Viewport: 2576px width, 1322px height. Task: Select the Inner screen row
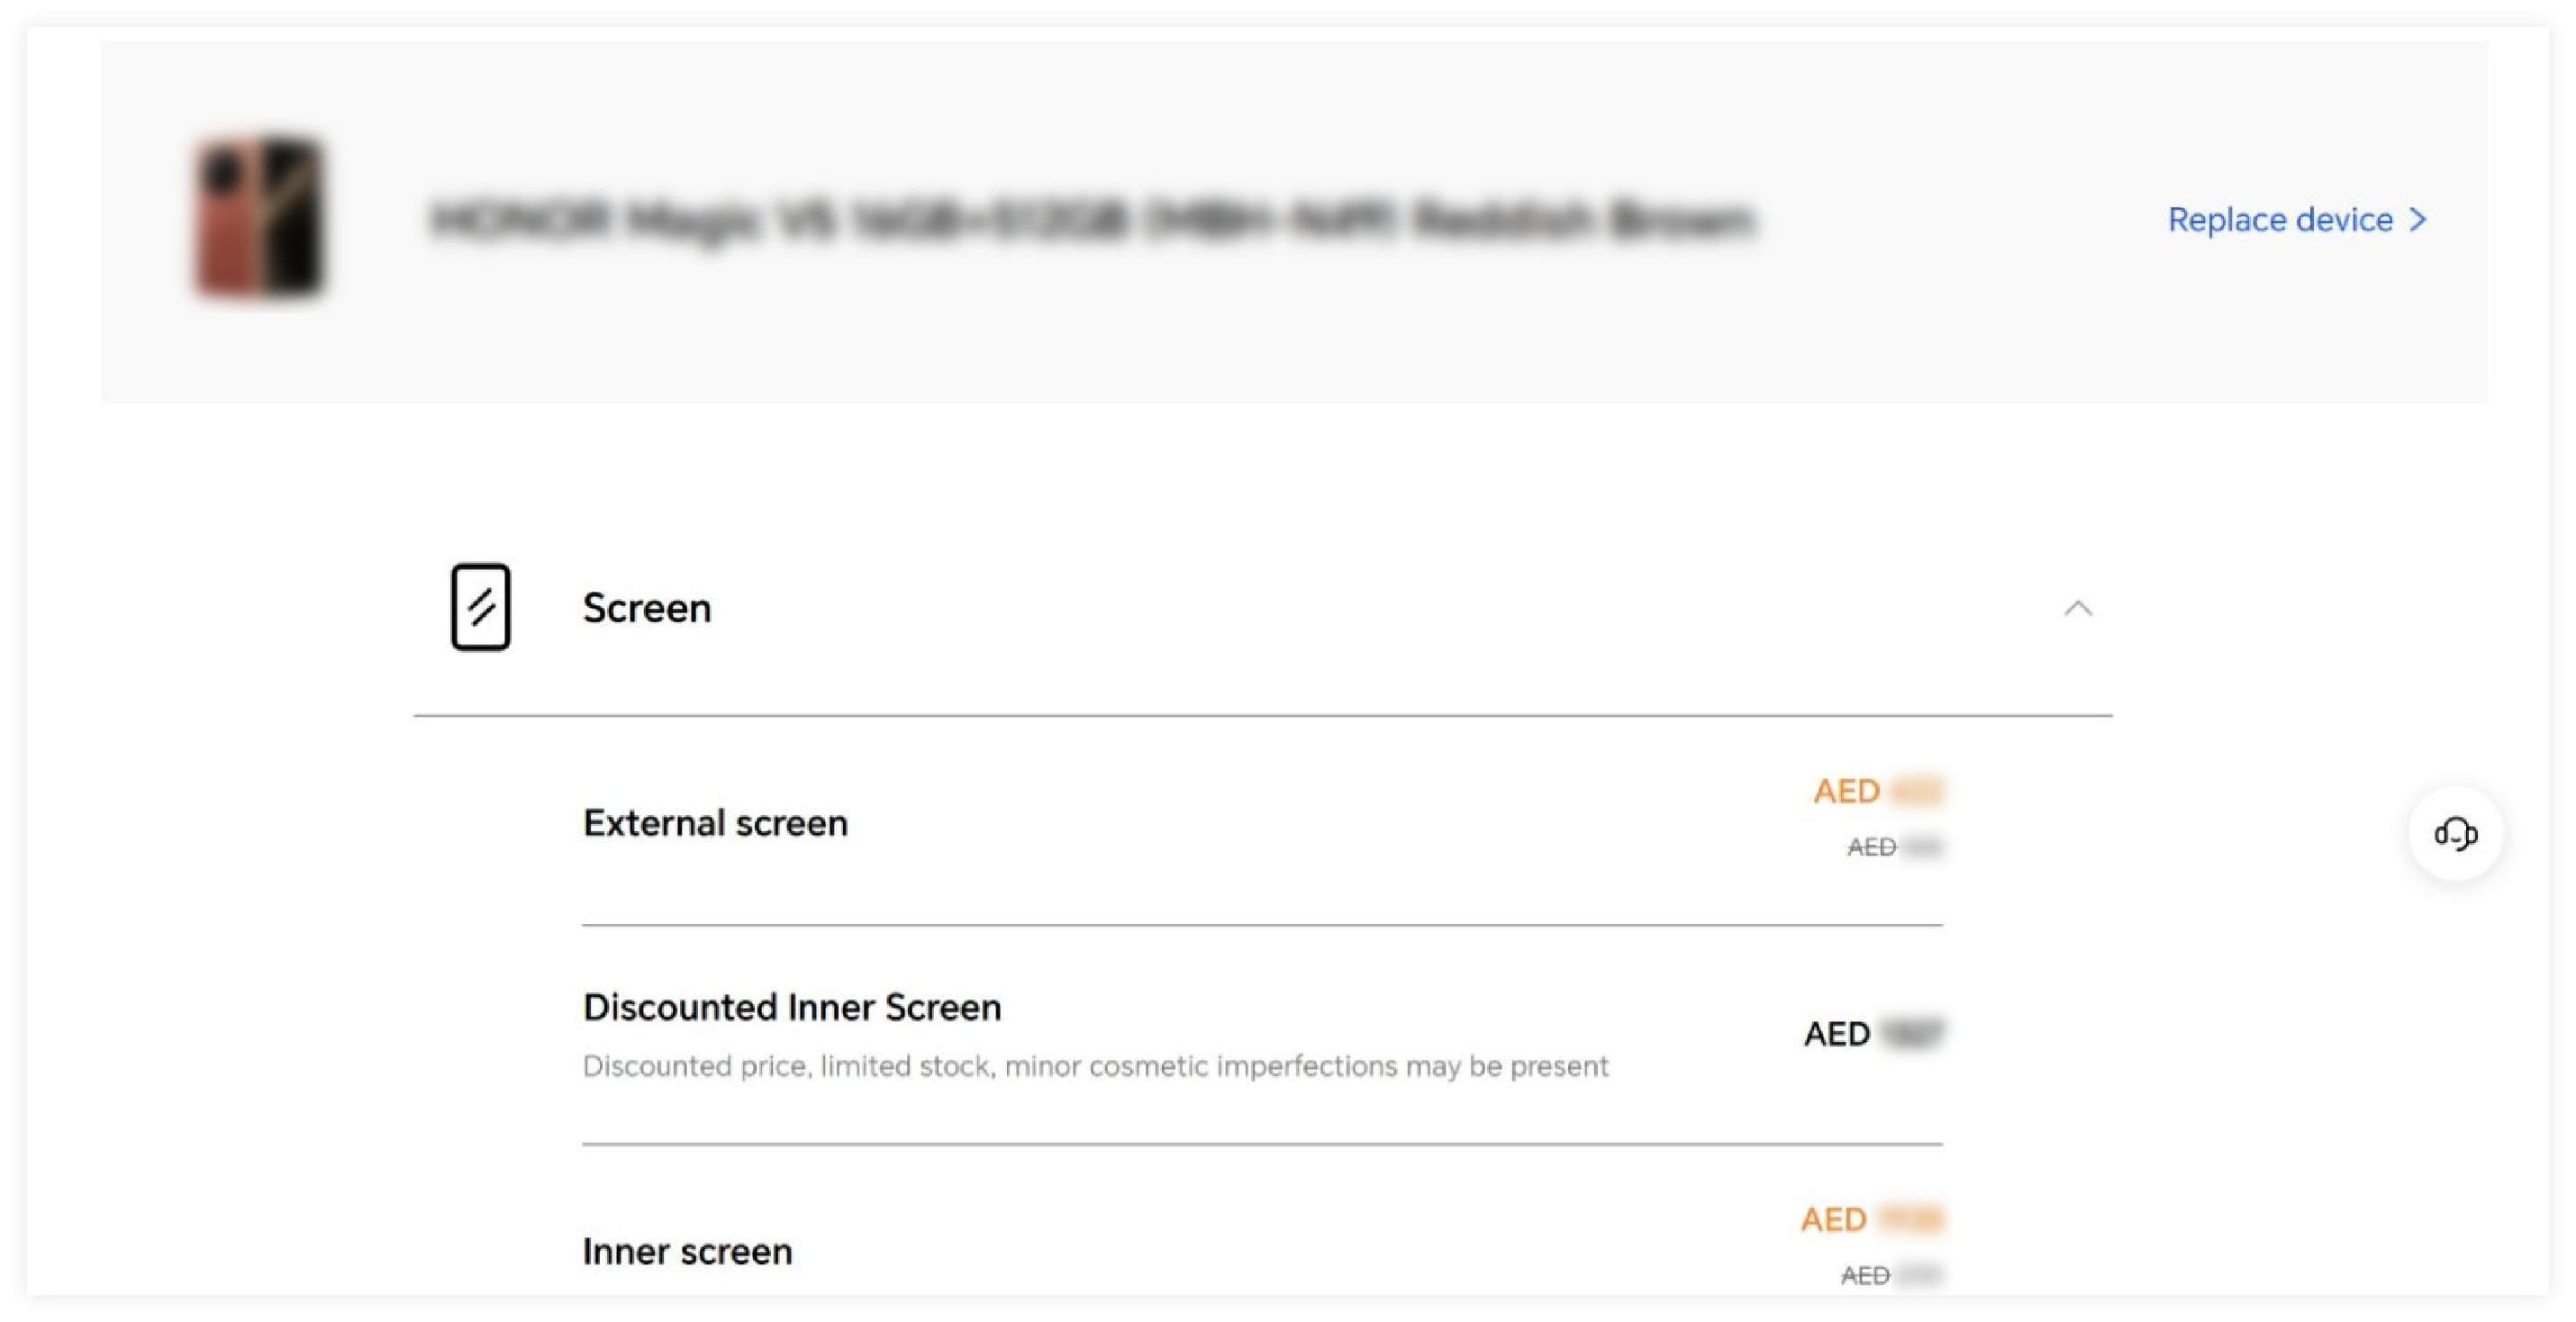(x=687, y=1251)
